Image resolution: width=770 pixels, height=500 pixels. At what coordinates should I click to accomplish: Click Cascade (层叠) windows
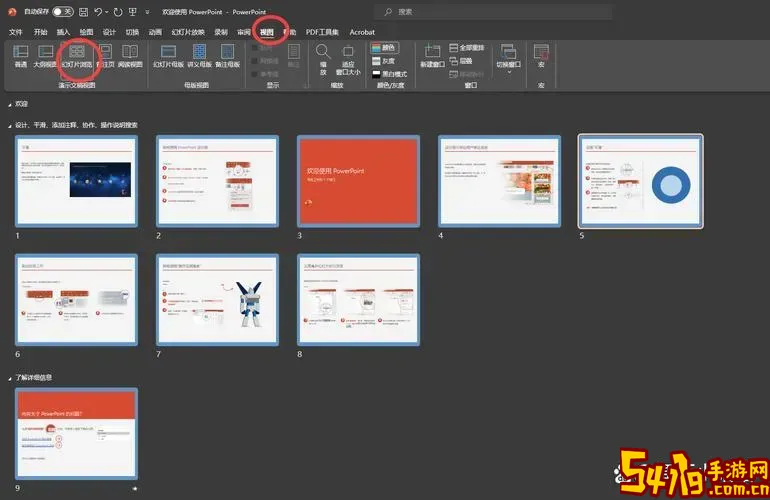pyautogui.click(x=461, y=61)
